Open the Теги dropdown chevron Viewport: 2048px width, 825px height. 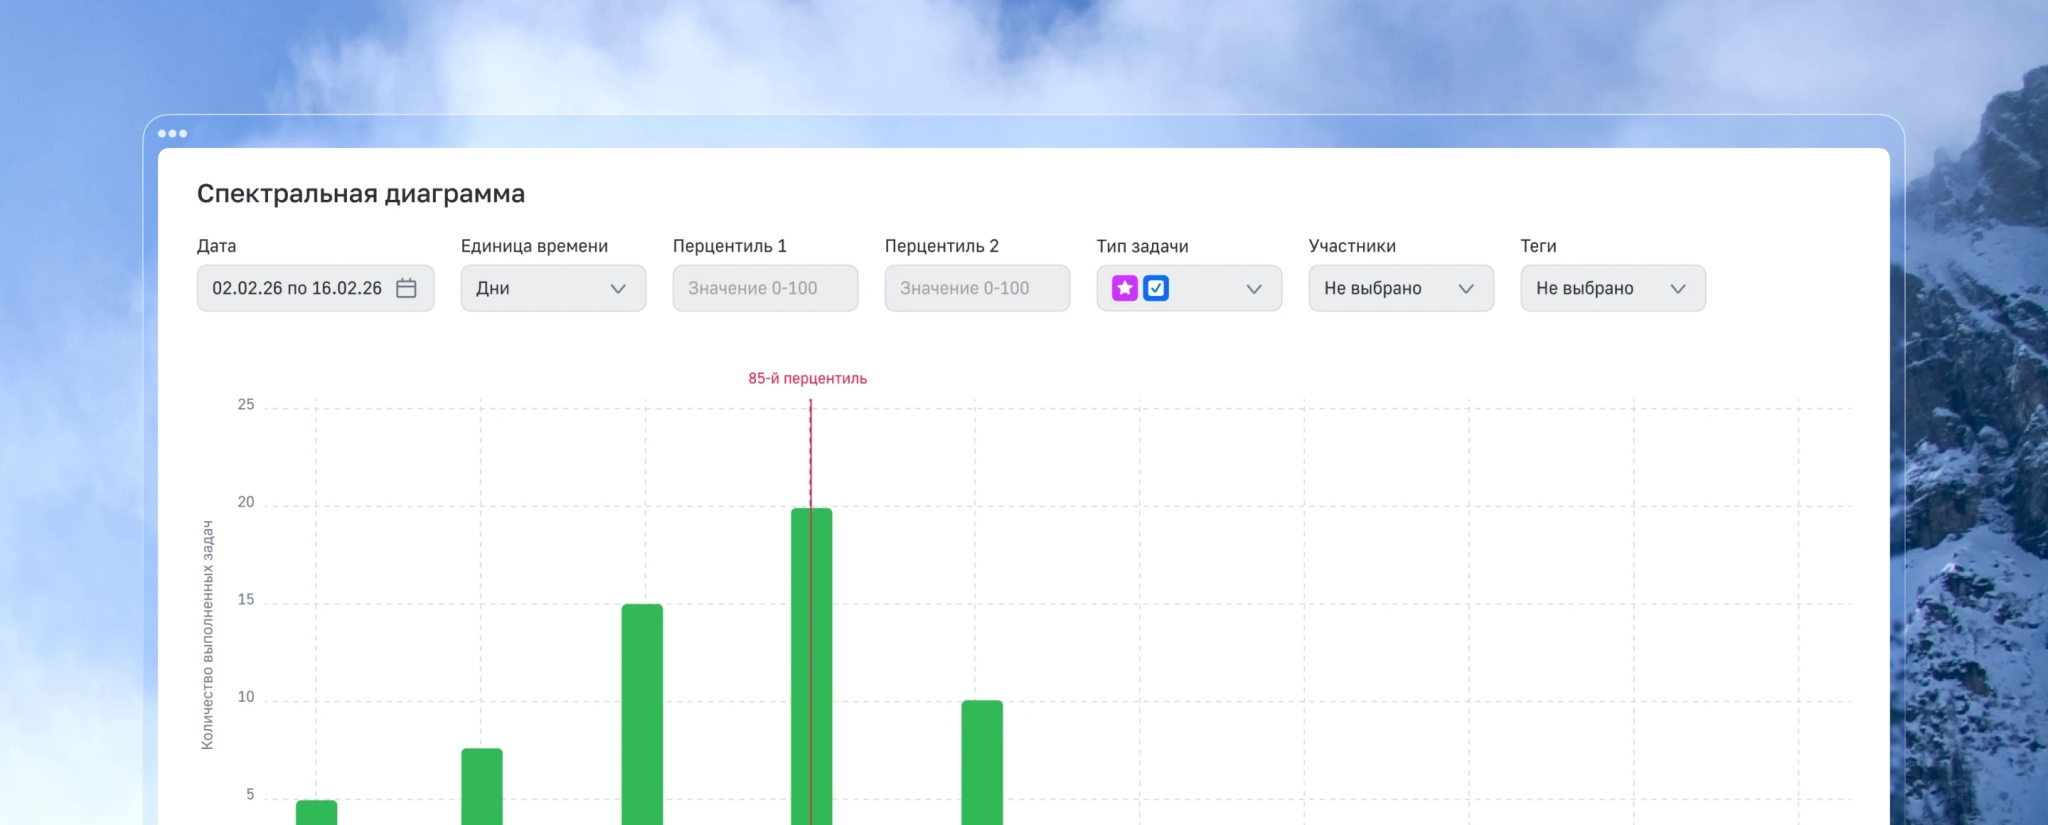pos(1678,288)
